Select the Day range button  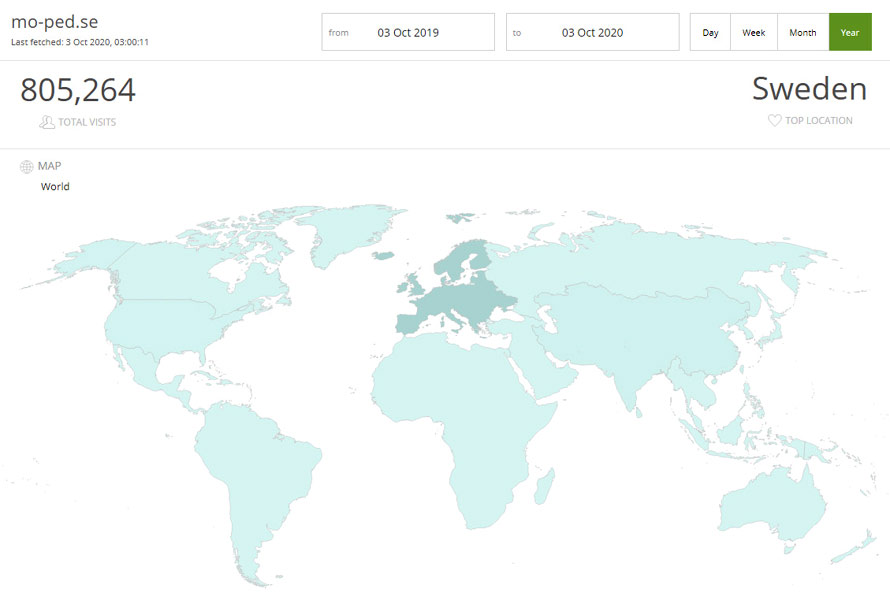coord(710,32)
